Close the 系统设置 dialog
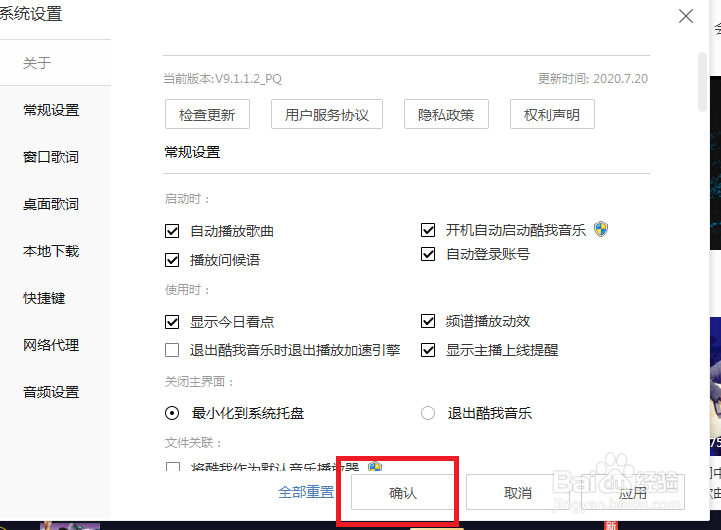The width and height of the screenshot is (721, 530). [x=686, y=16]
